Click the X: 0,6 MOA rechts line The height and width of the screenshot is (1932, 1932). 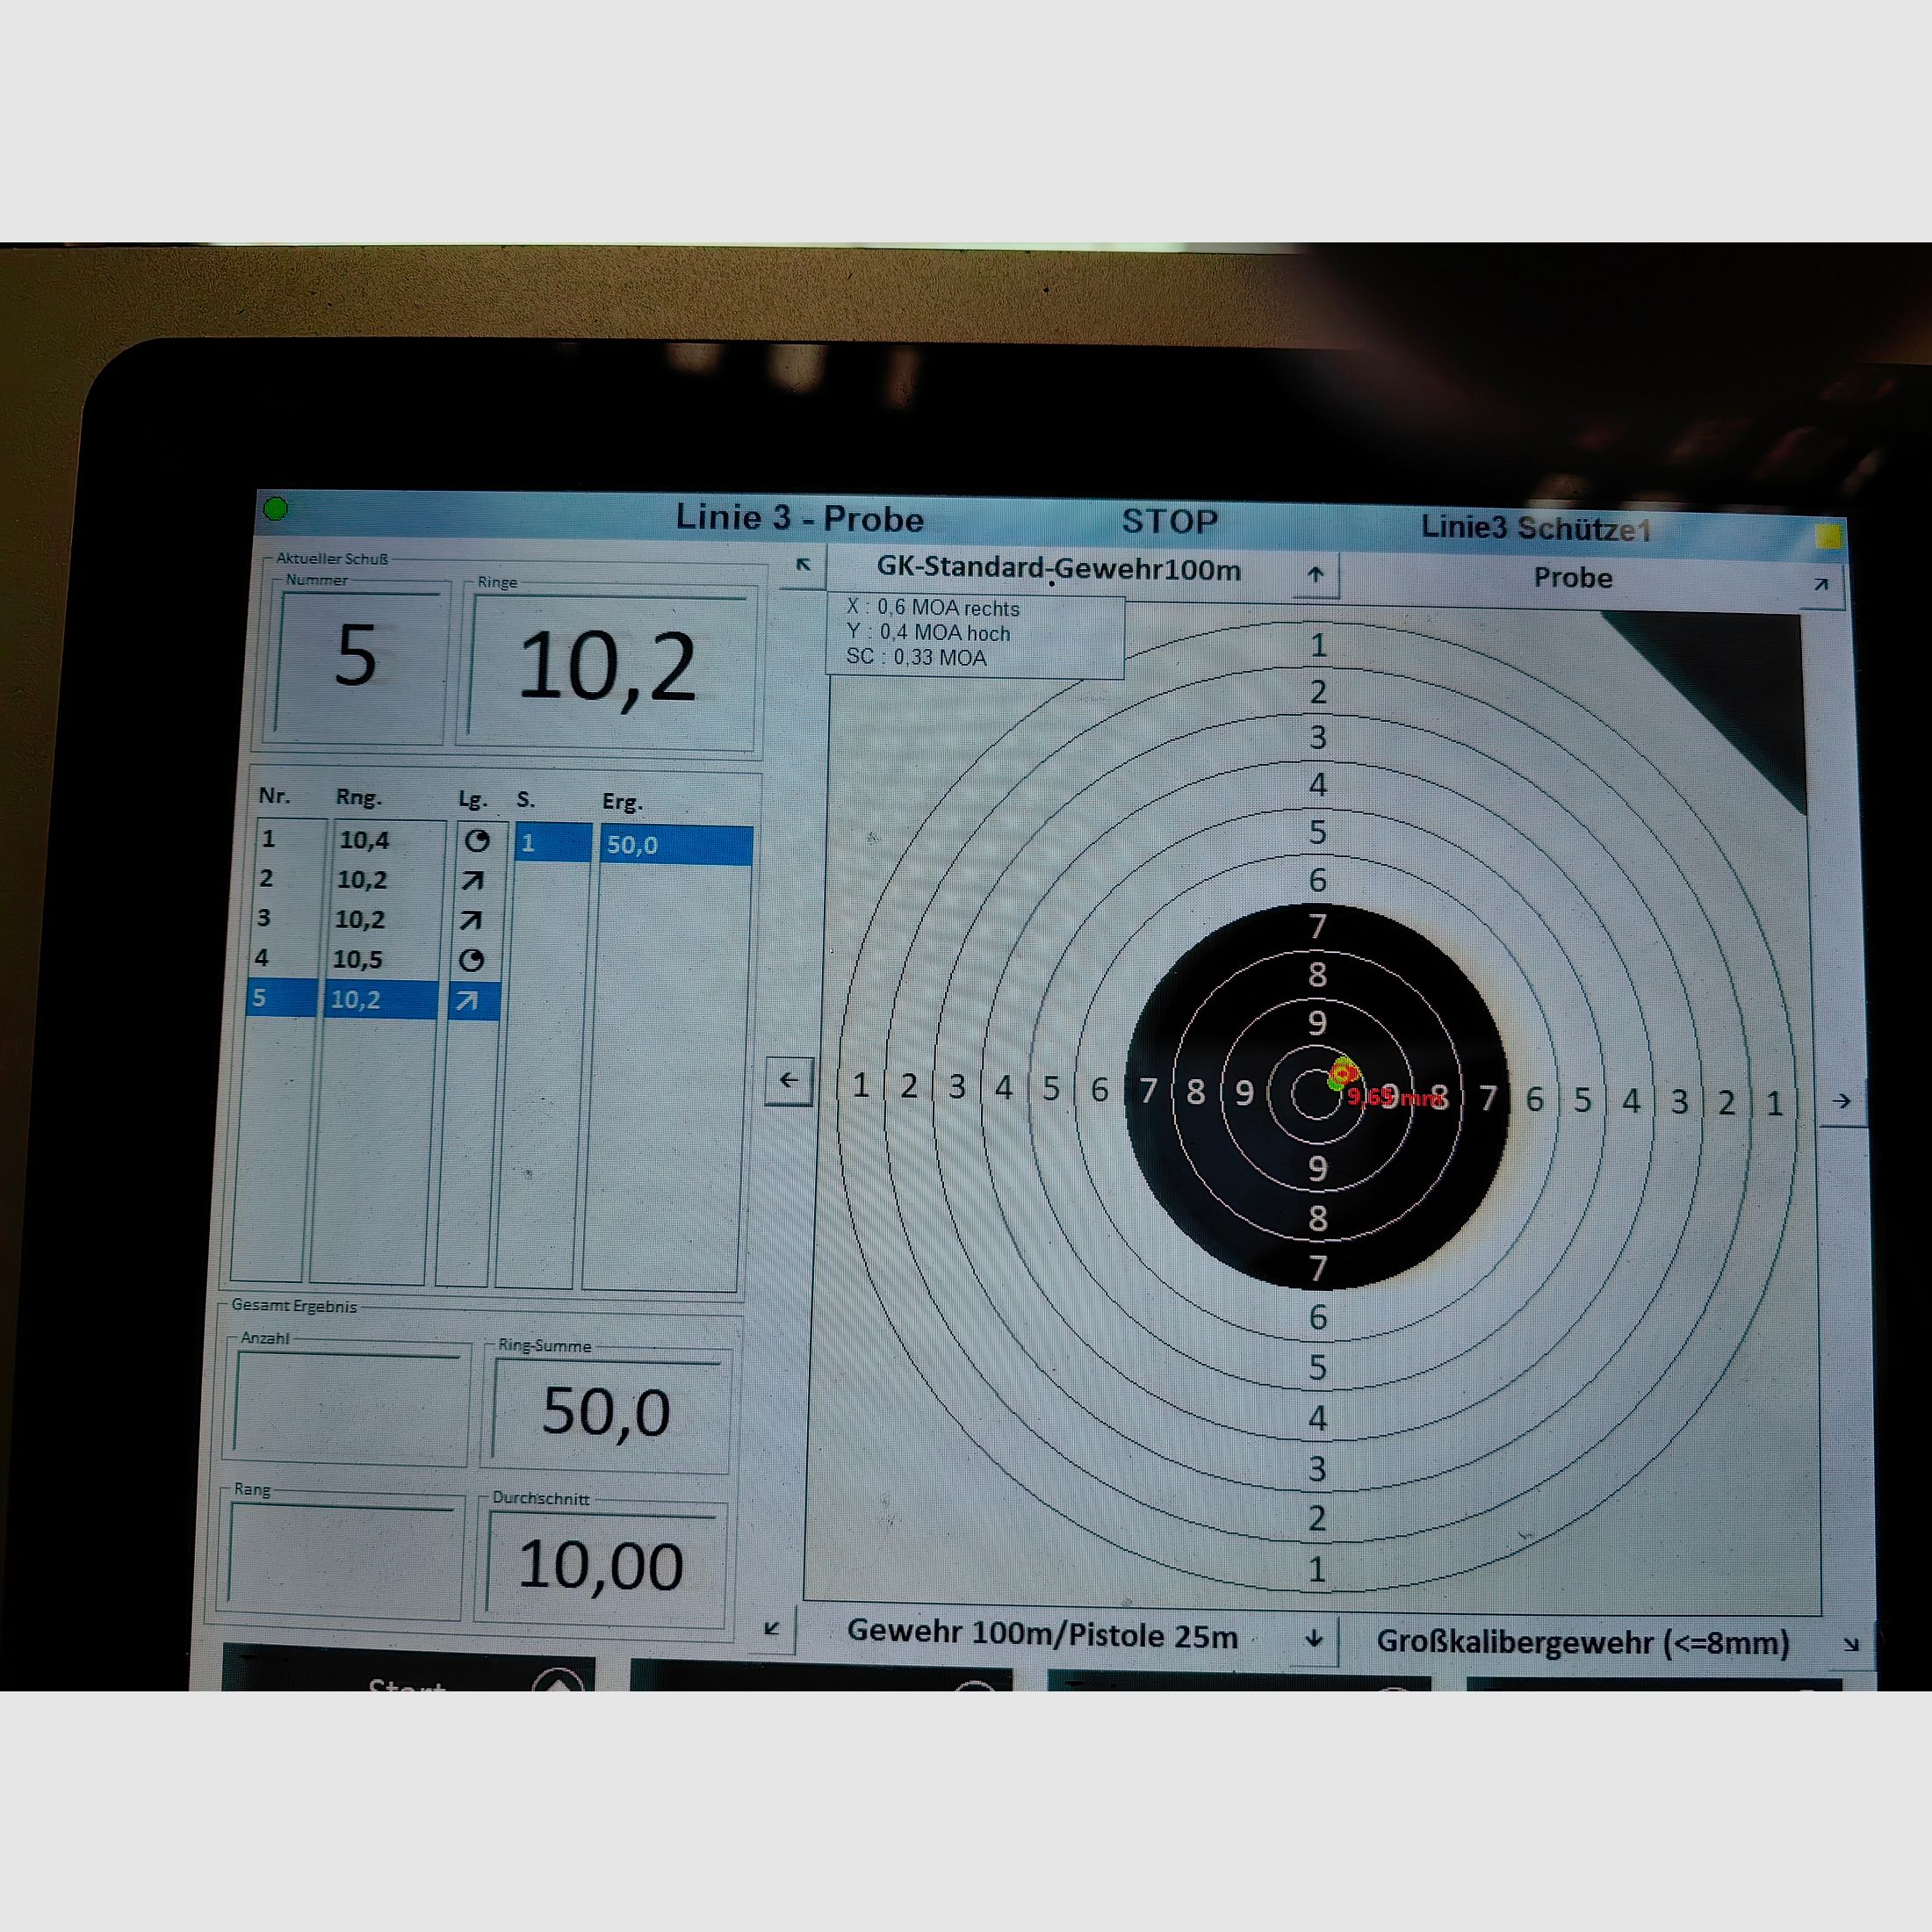[x=933, y=608]
